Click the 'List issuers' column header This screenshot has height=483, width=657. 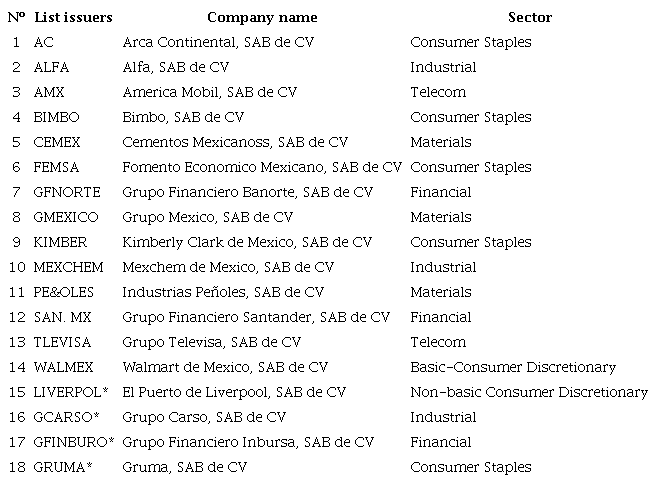(73, 17)
